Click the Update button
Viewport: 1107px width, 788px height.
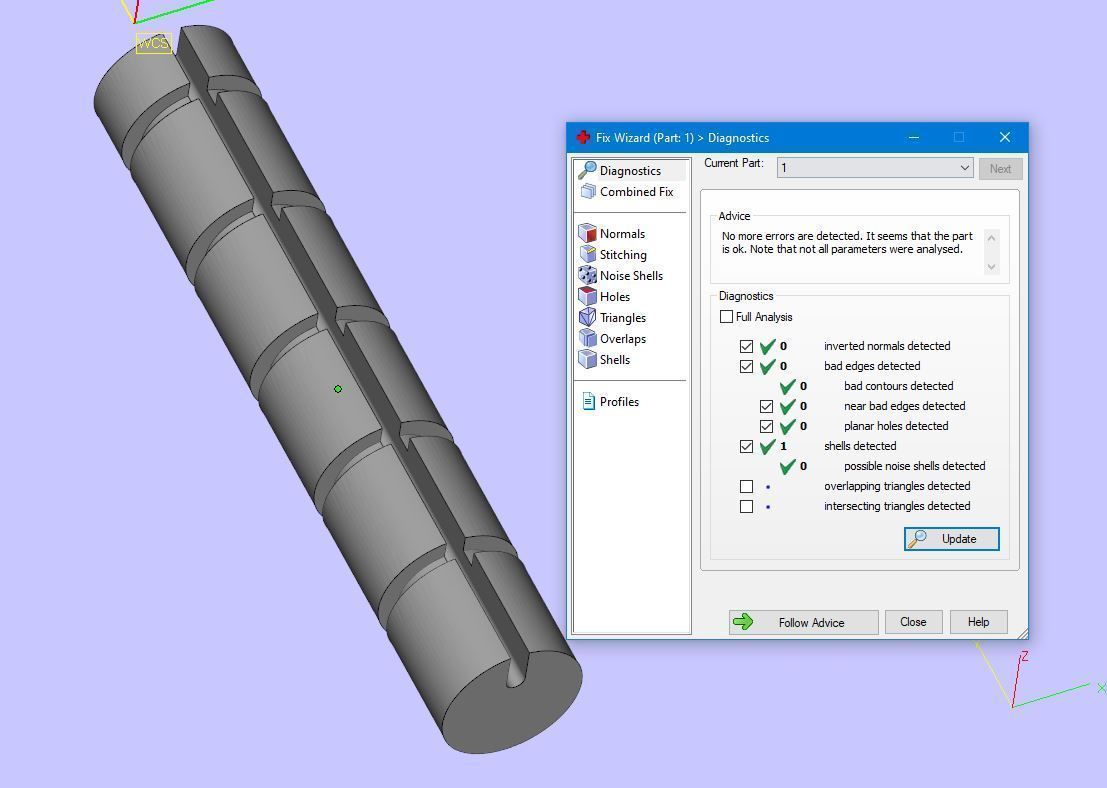952,539
